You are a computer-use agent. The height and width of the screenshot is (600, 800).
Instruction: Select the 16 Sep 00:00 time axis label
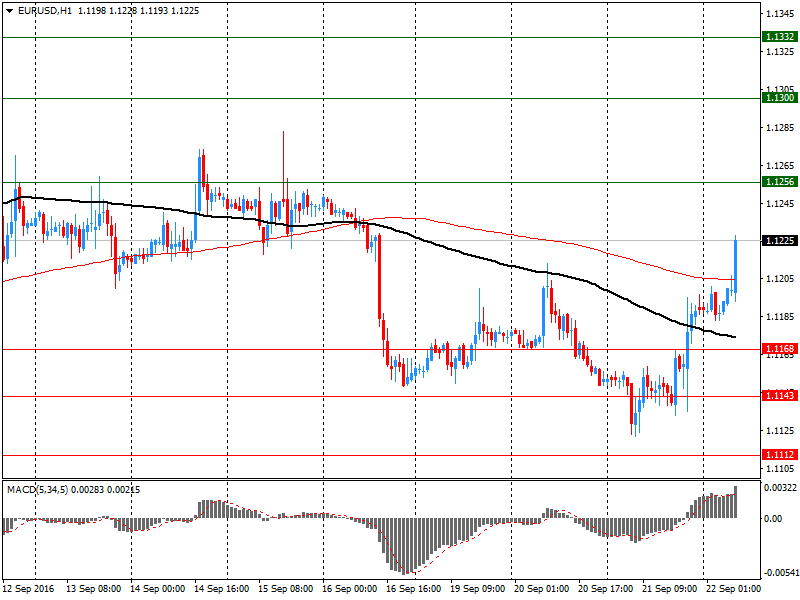pos(349,589)
